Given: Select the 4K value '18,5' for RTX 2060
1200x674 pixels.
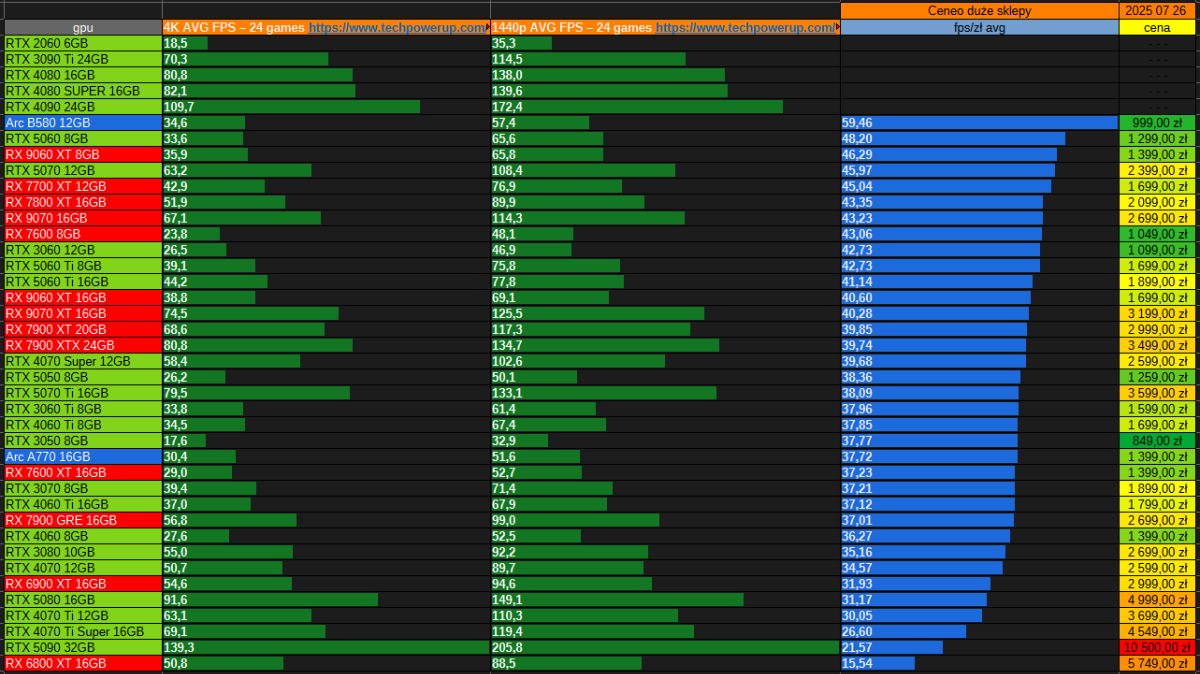Looking at the screenshot, I should click(175, 43).
